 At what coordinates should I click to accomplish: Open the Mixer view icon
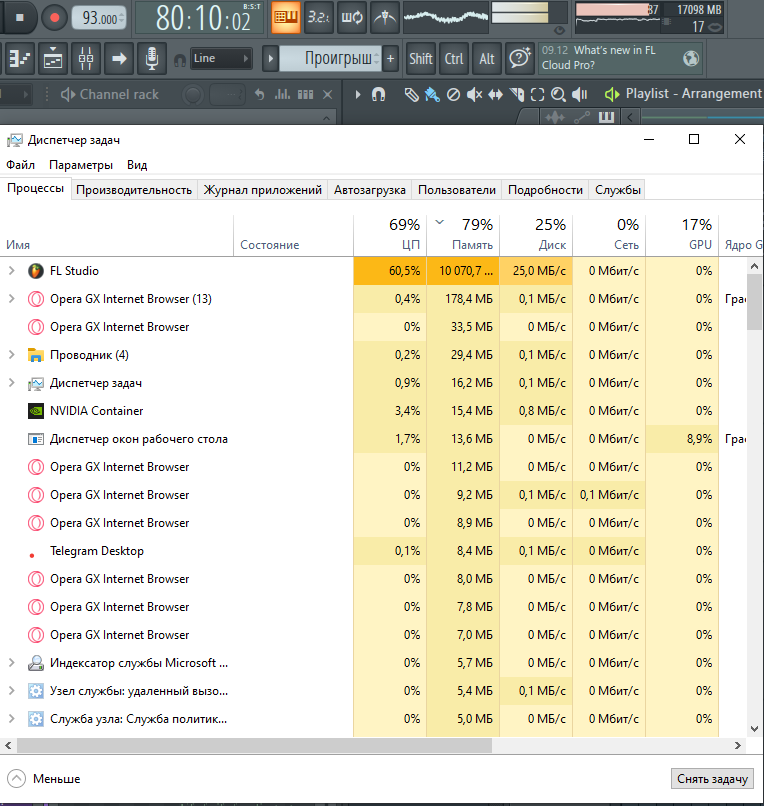pos(86,59)
